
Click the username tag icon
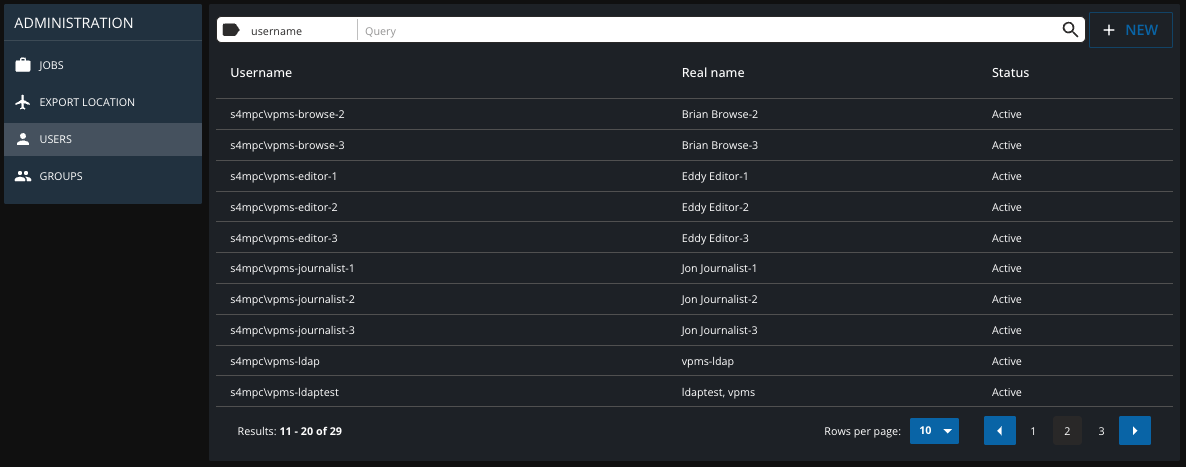[231, 30]
